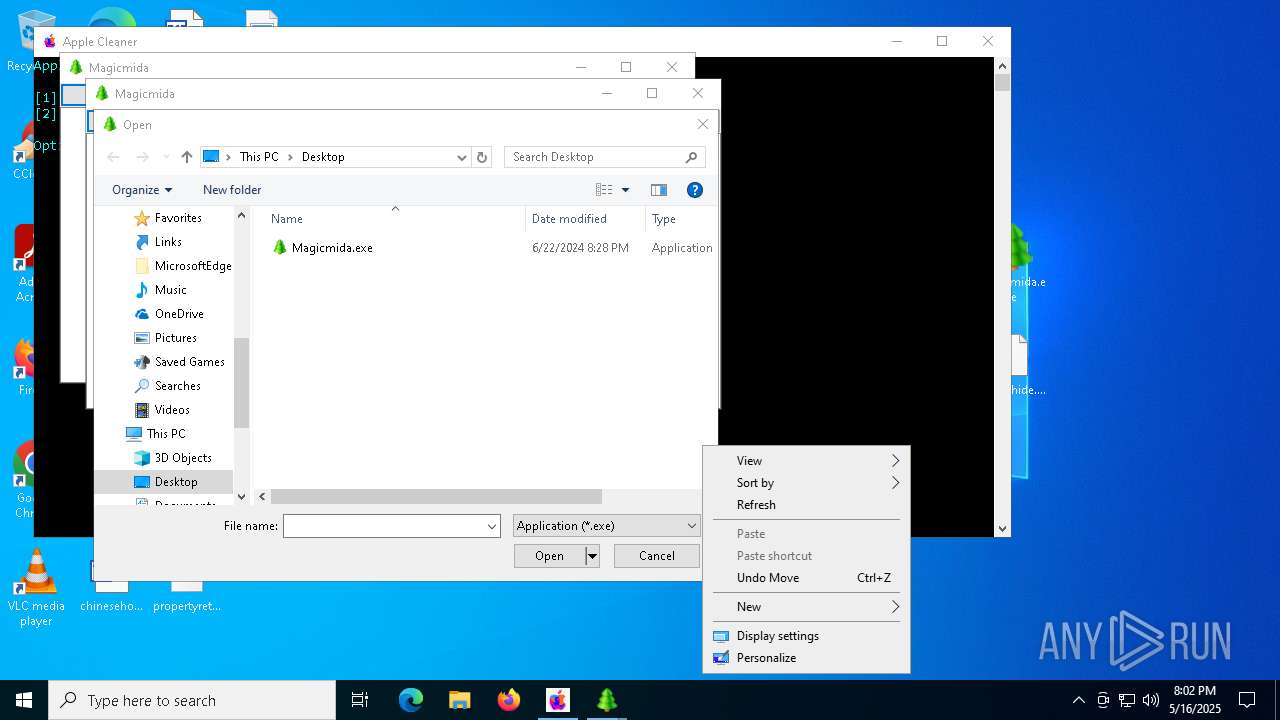
Task: Open the notification center icon
Action: [1247, 700]
